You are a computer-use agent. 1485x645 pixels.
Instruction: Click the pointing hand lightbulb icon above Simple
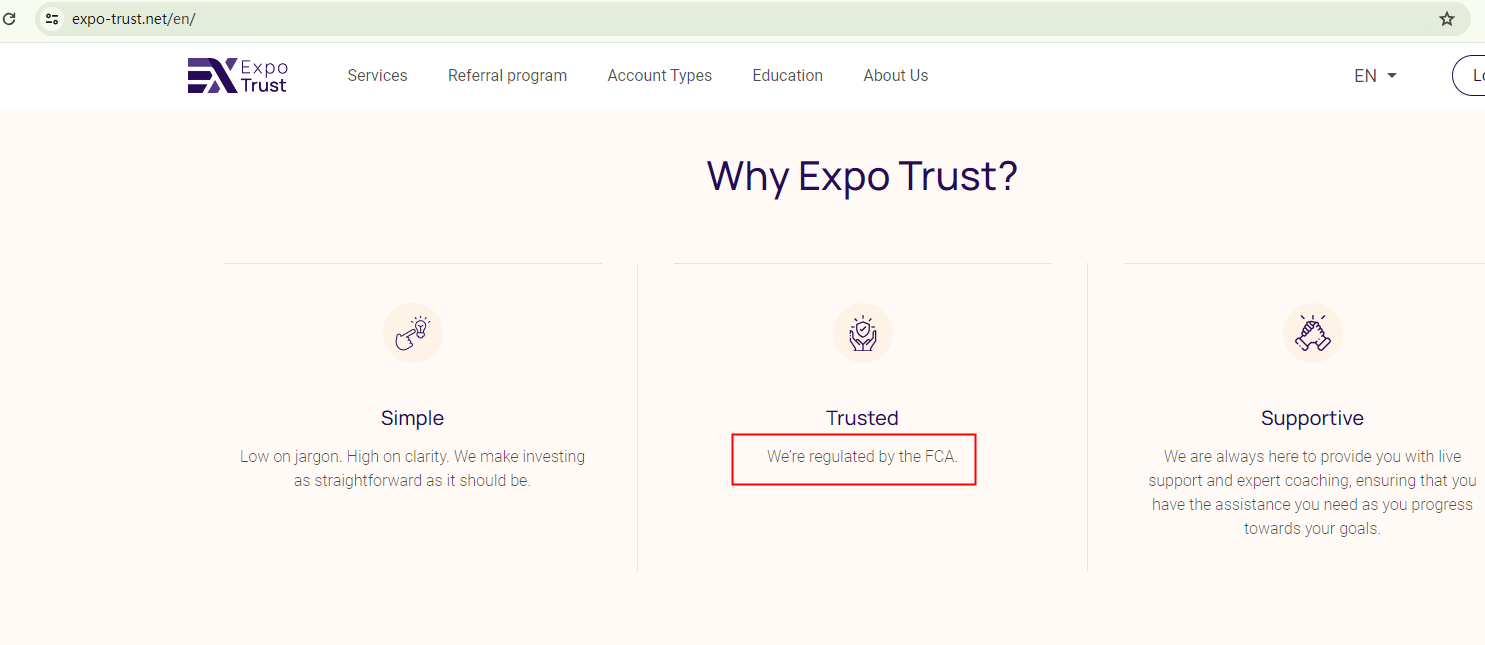coord(413,333)
